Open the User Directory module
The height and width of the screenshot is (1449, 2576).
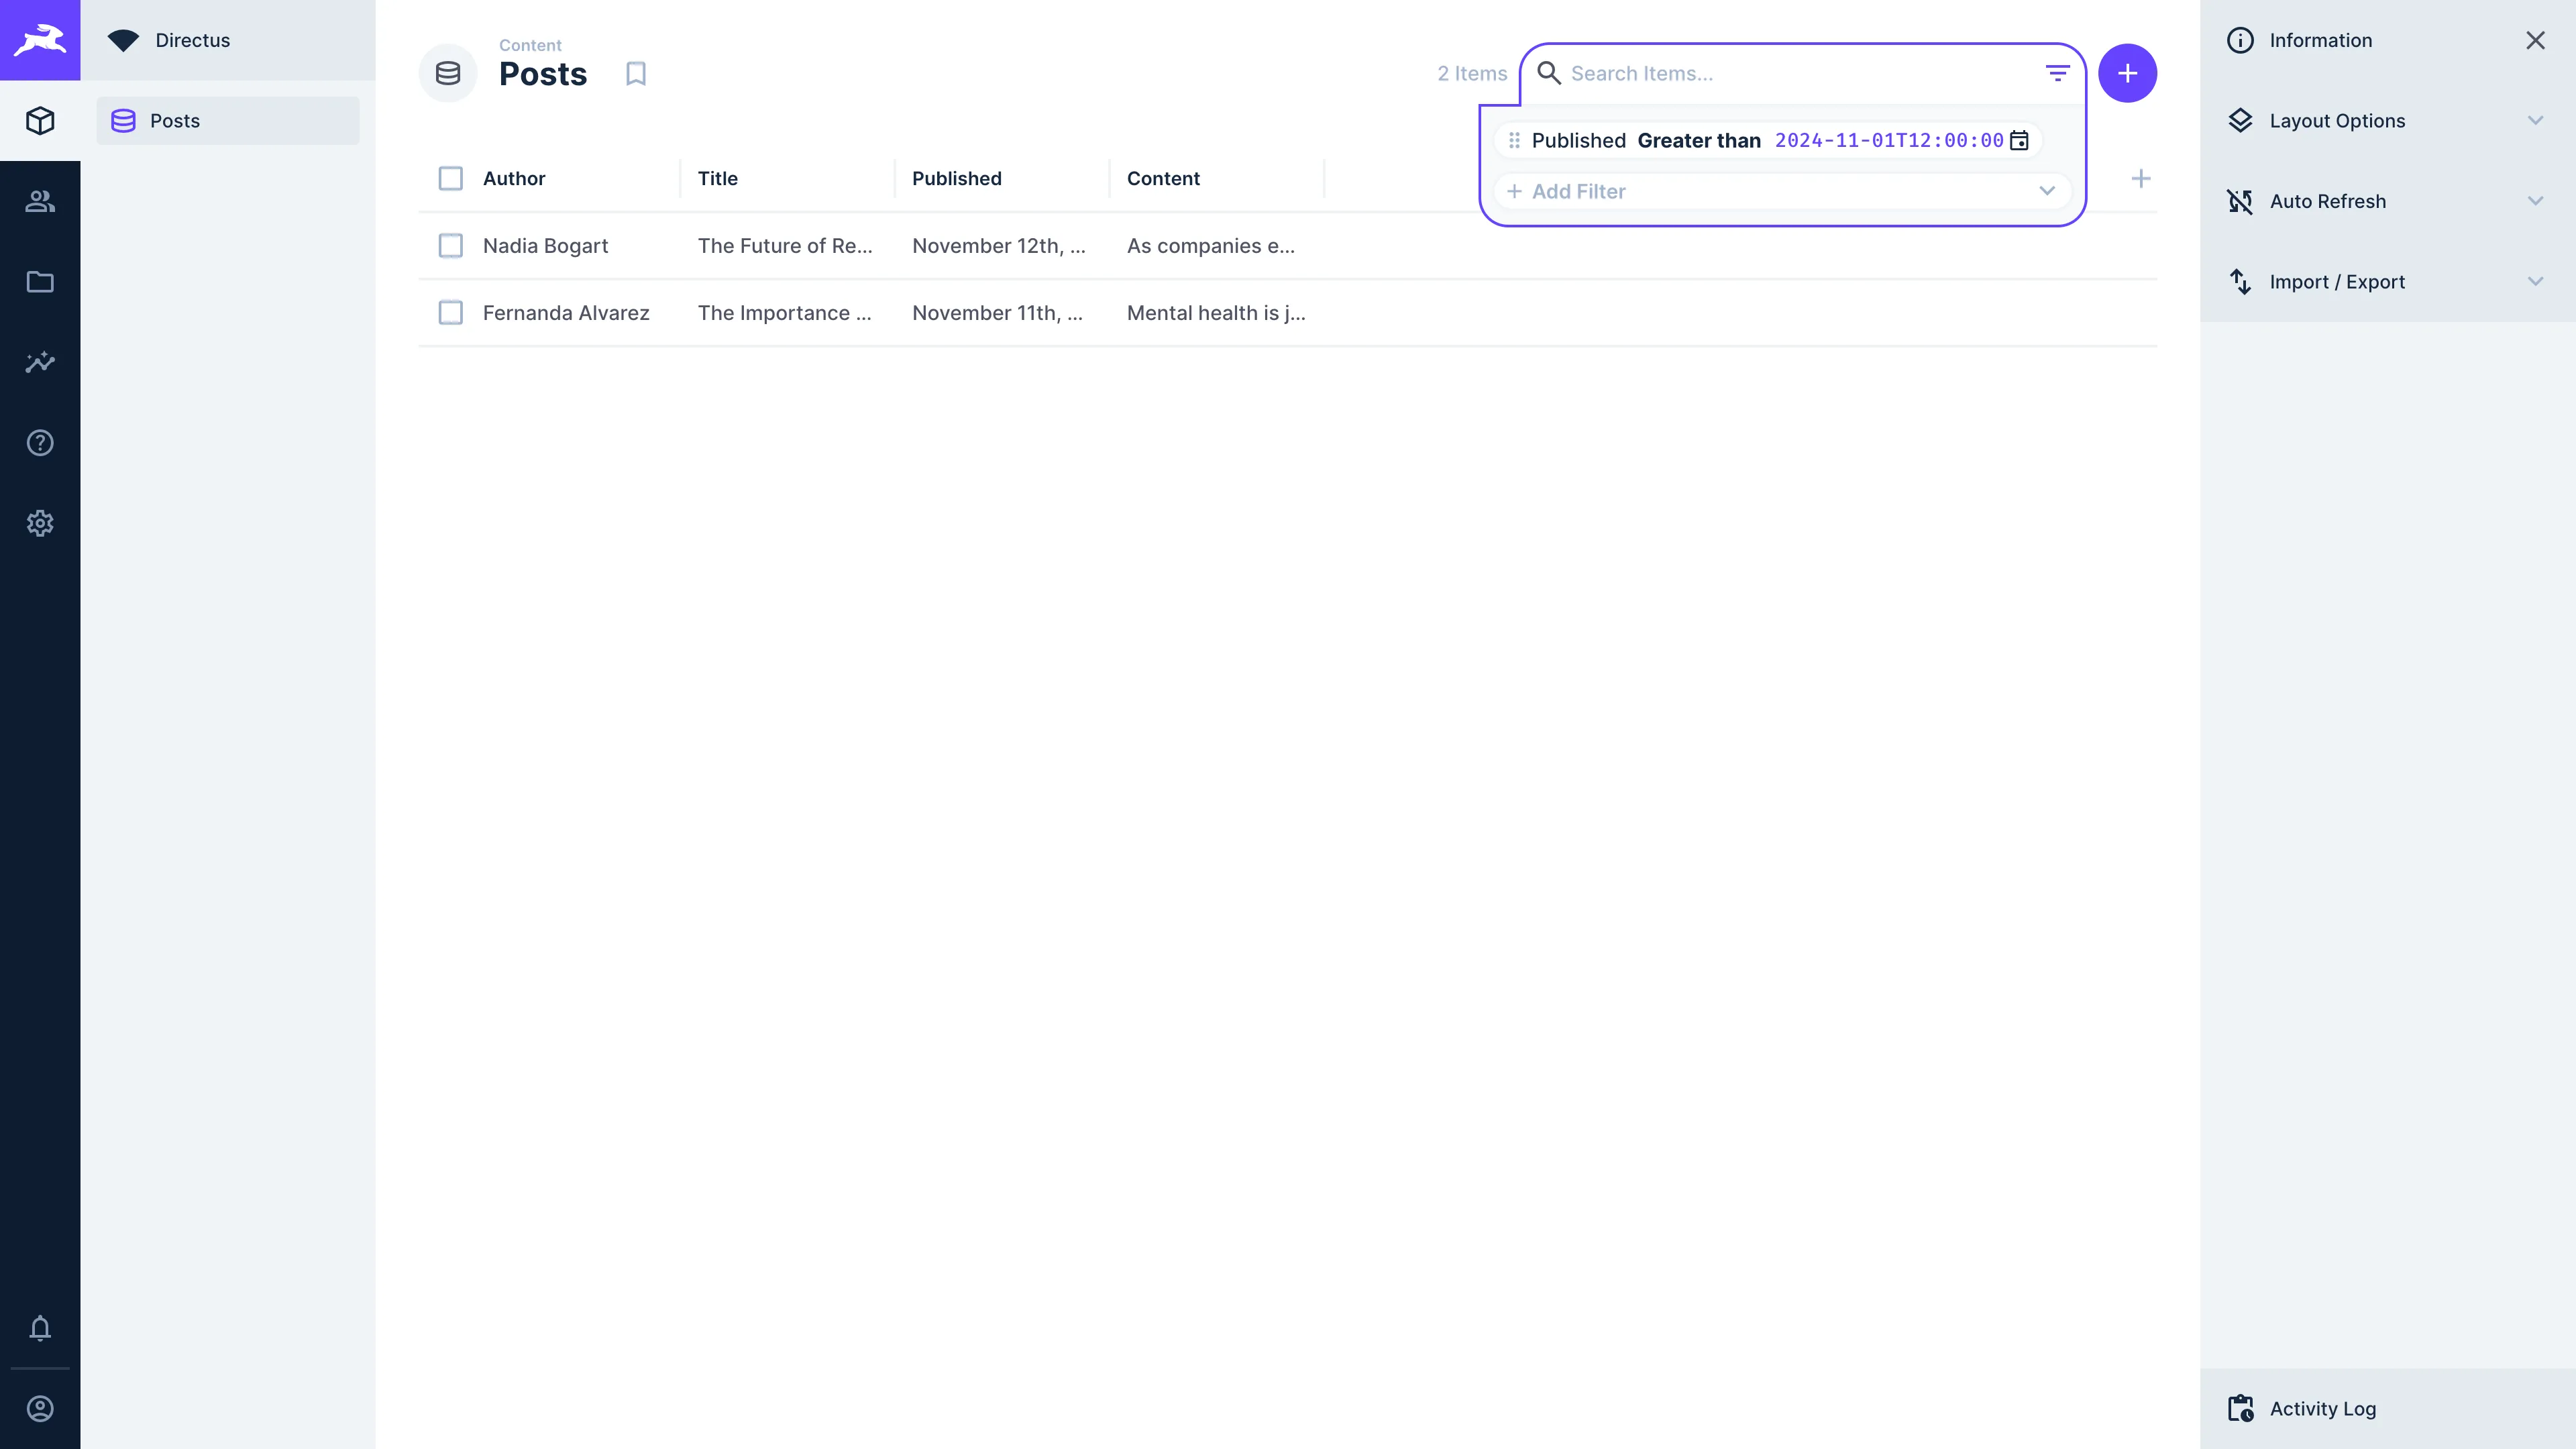[40, 201]
